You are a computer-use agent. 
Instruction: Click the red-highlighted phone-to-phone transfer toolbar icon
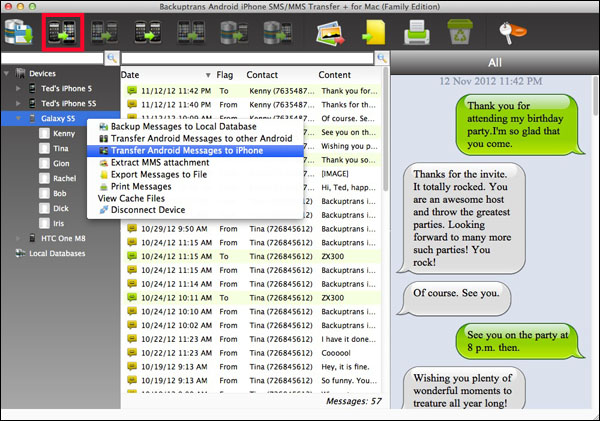pos(63,33)
